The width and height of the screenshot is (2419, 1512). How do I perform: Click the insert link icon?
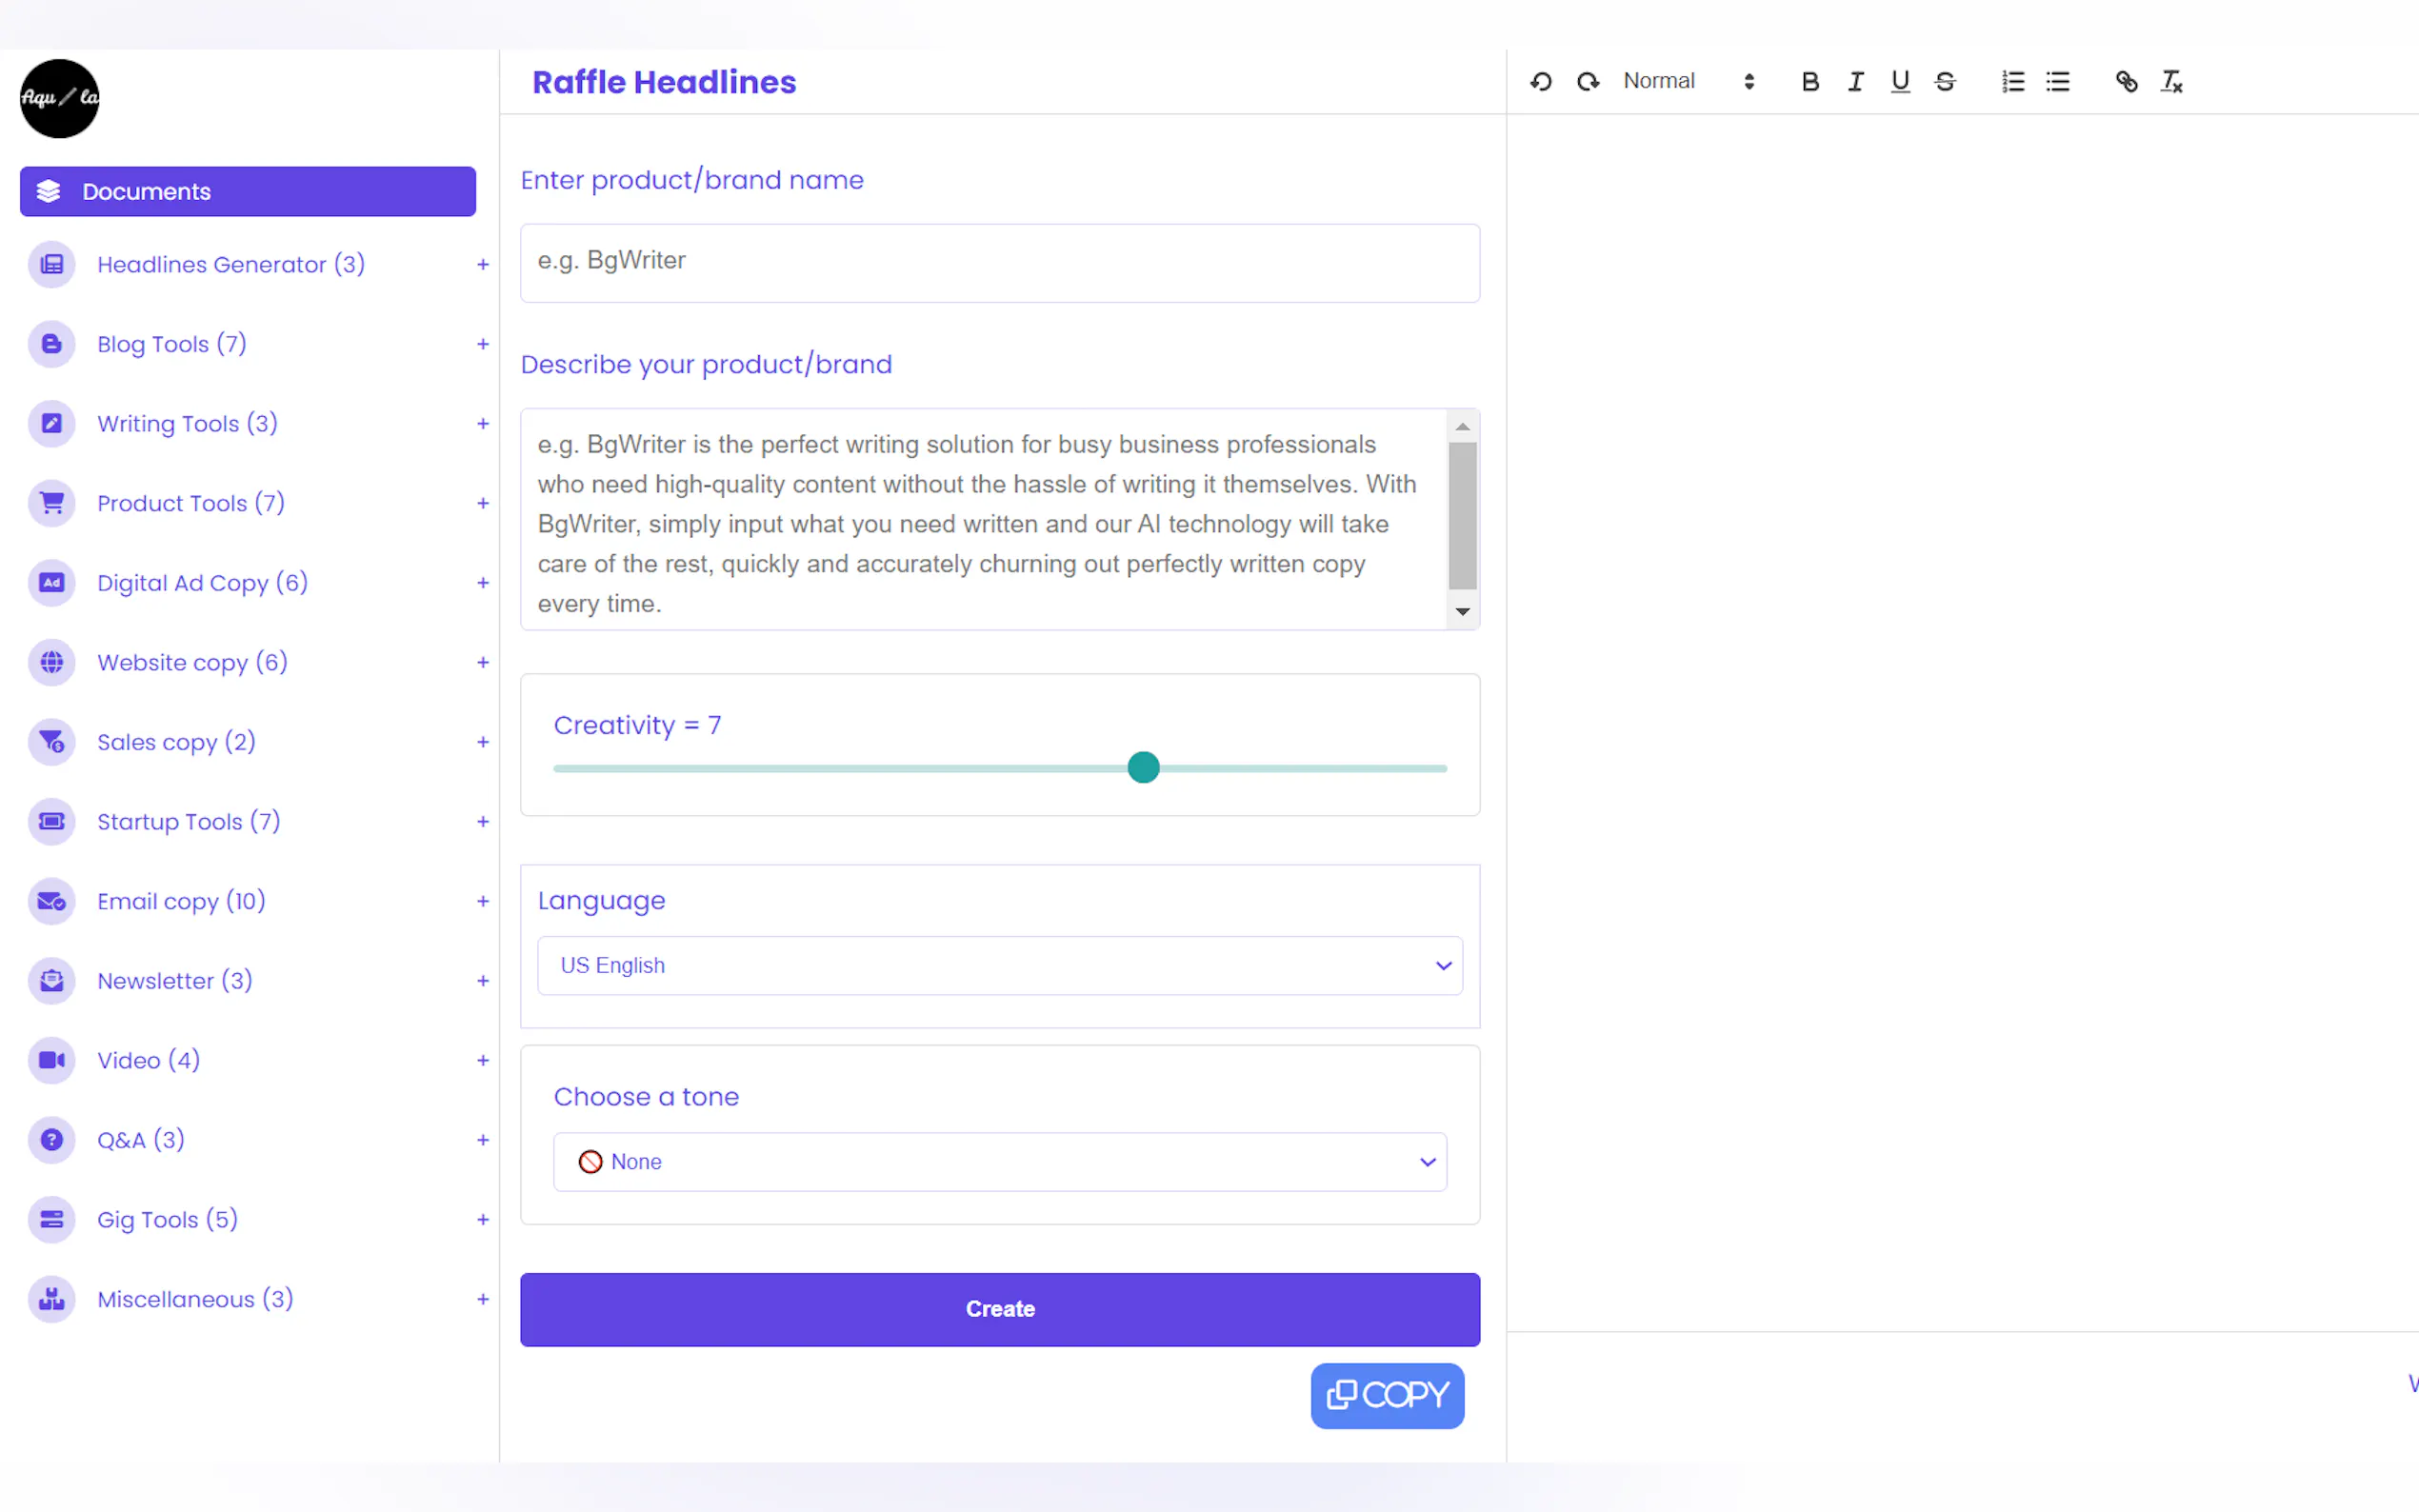click(x=2126, y=82)
